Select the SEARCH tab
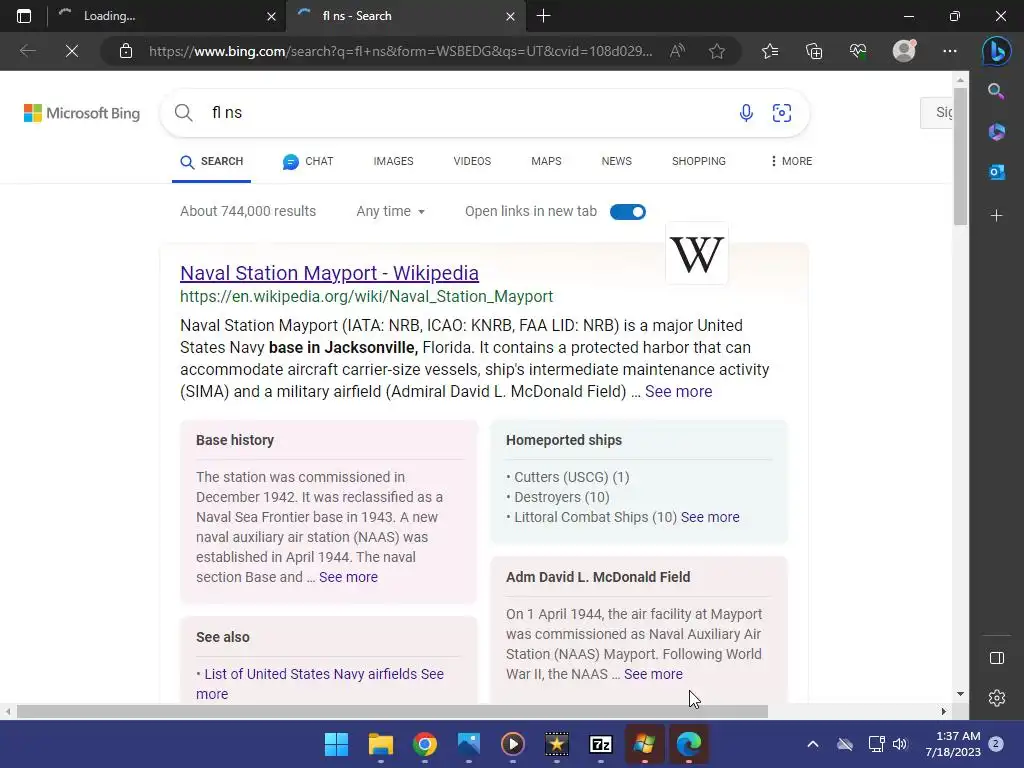The height and width of the screenshot is (768, 1024). pyautogui.click(x=212, y=161)
